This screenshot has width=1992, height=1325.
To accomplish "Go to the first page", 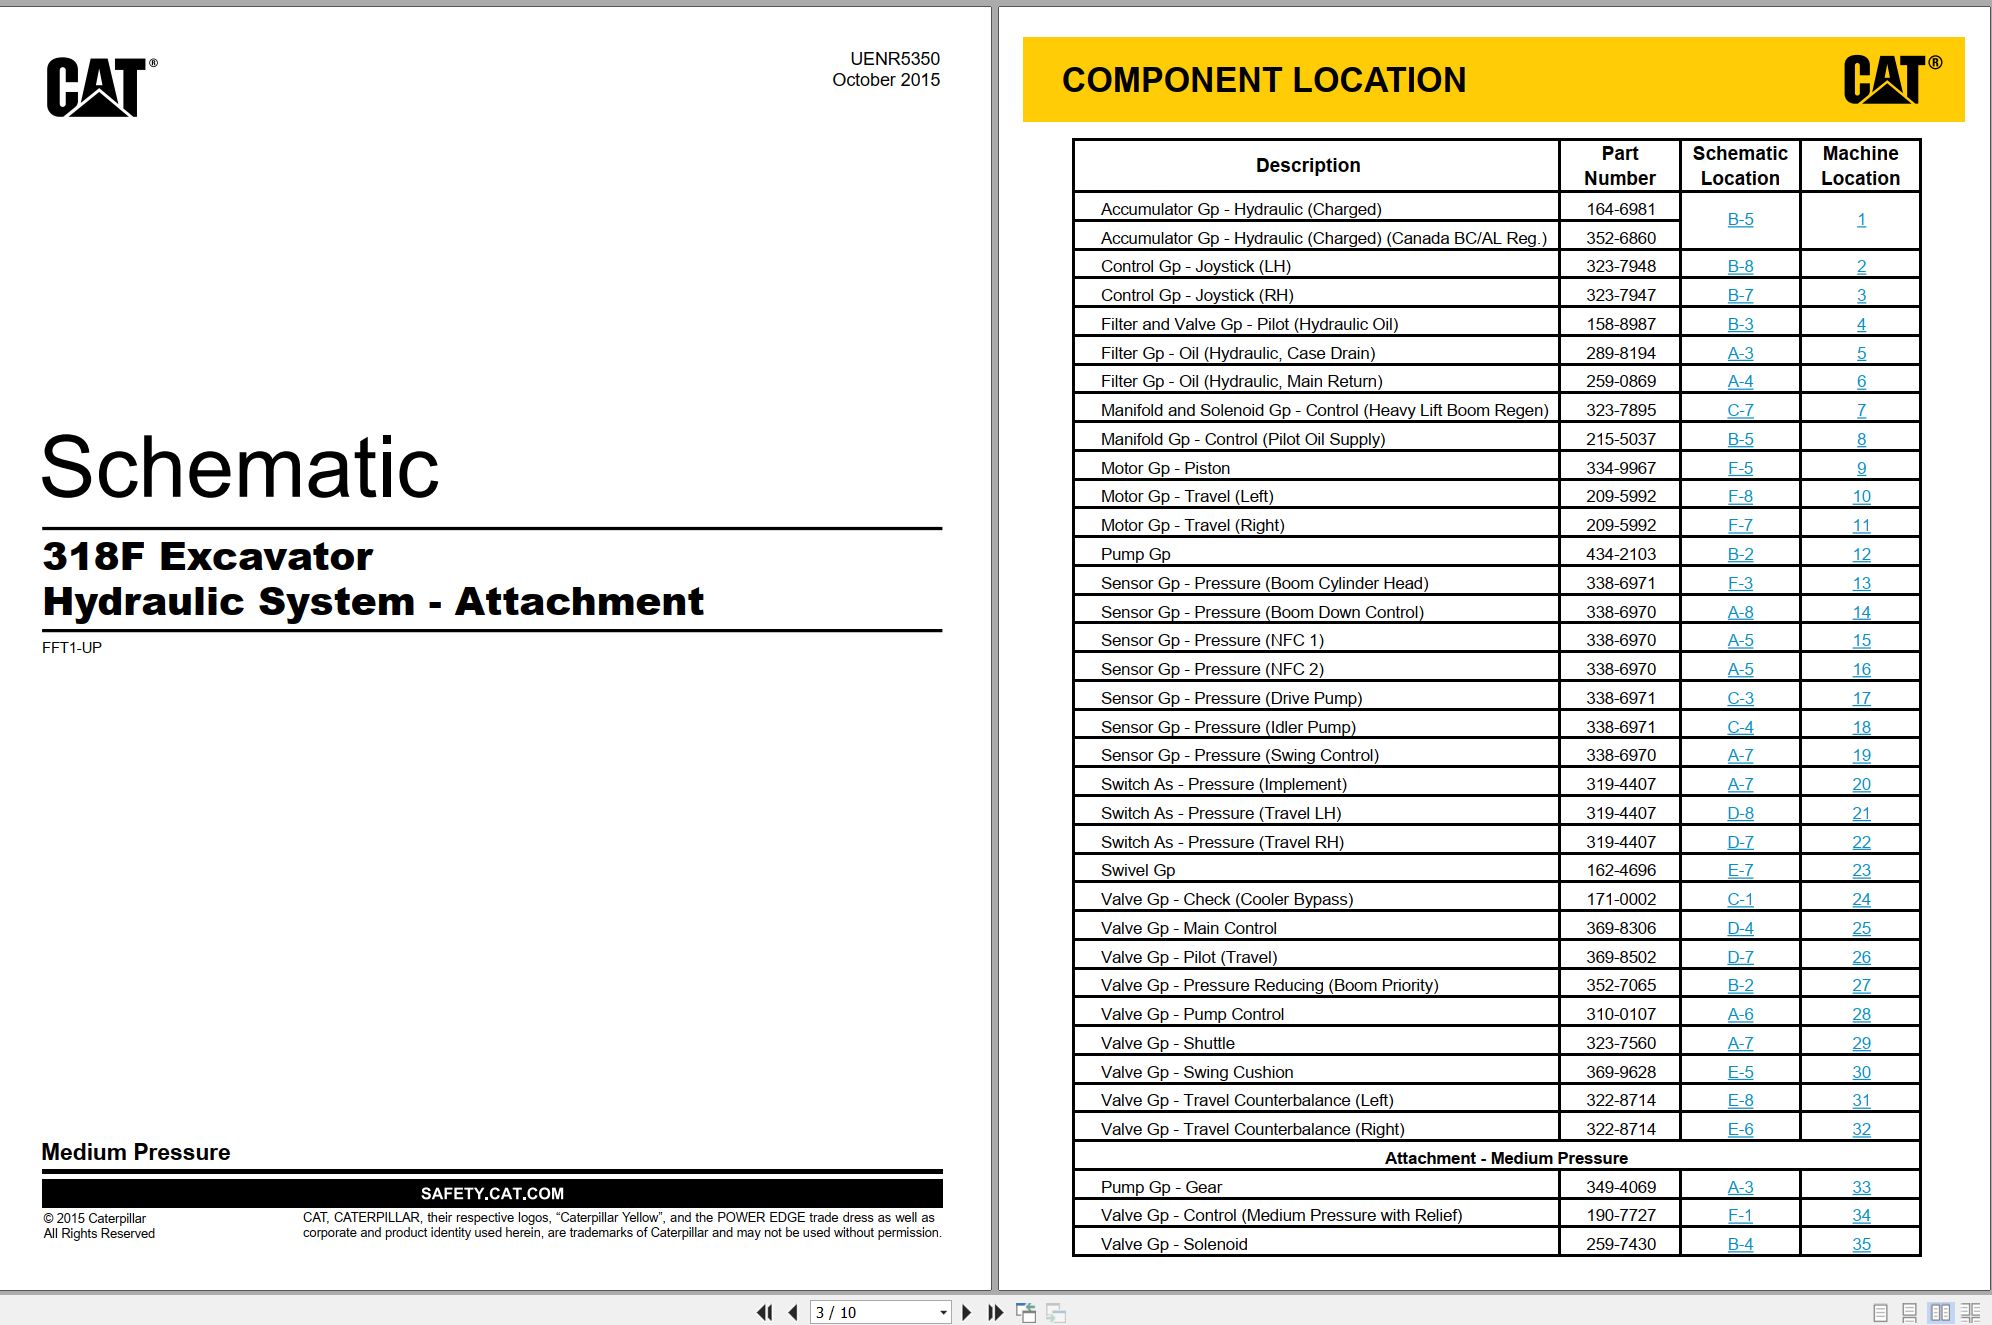I will point(765,1312).
